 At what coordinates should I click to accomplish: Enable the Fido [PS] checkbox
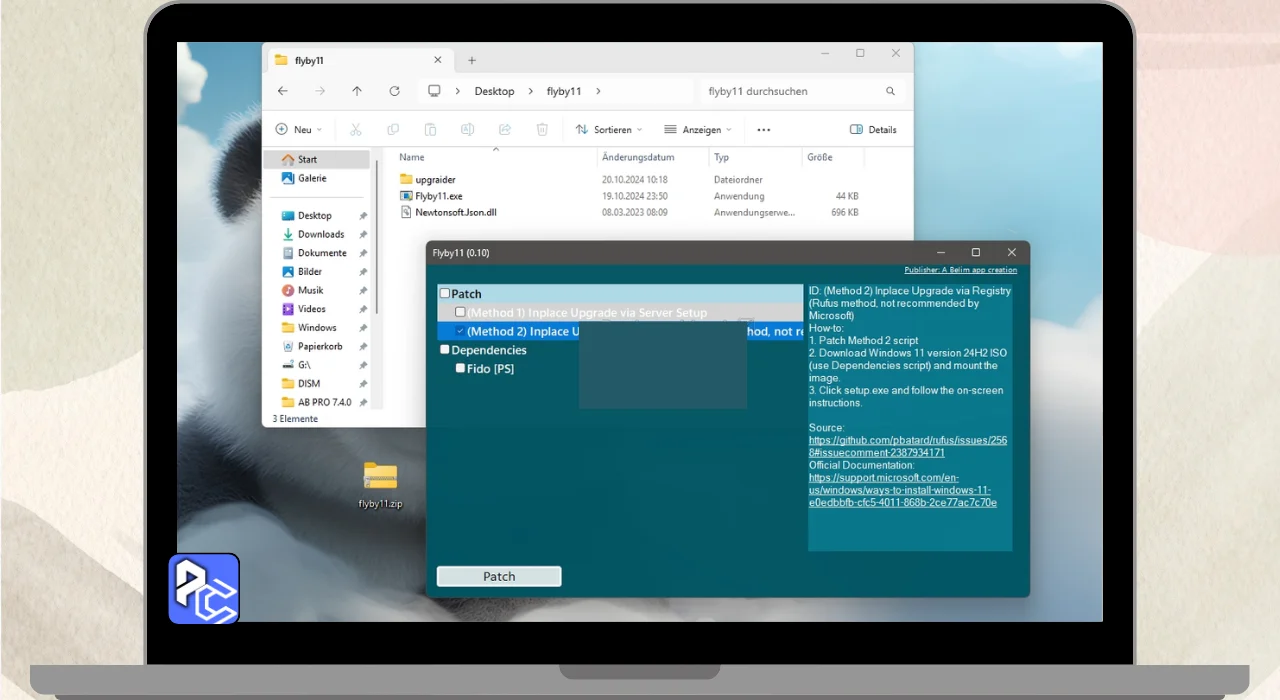point(460,368)
